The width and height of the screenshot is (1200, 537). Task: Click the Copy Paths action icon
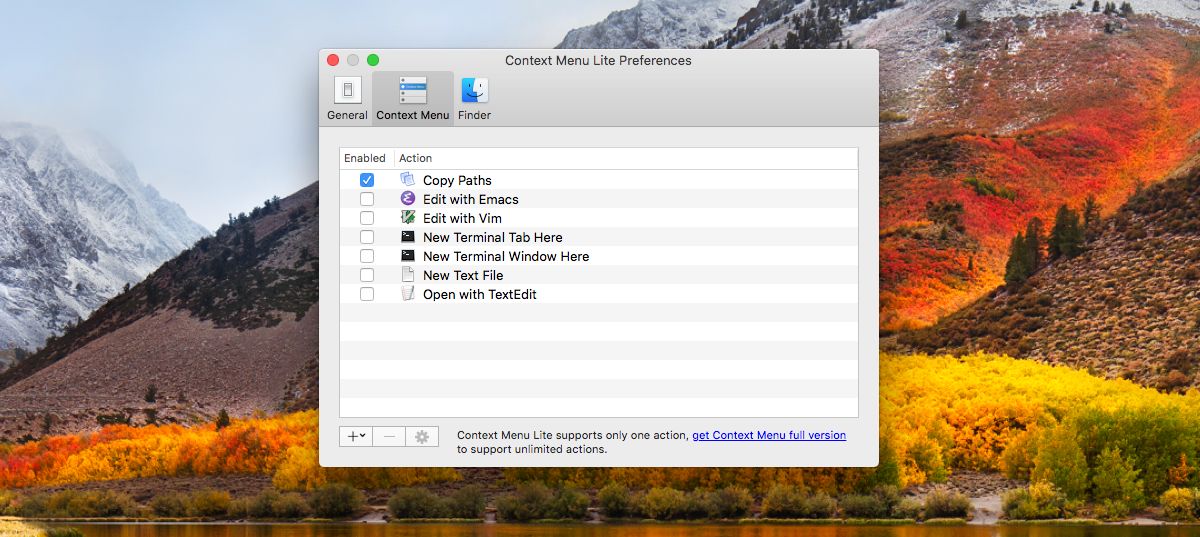tap(407, 180)
